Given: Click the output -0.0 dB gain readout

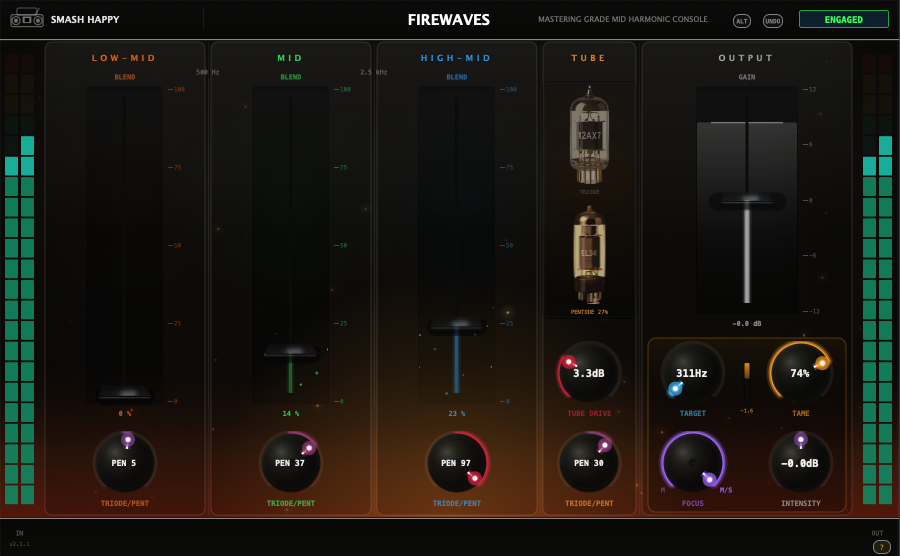Looking at the screenshot, I should (747, 324).
